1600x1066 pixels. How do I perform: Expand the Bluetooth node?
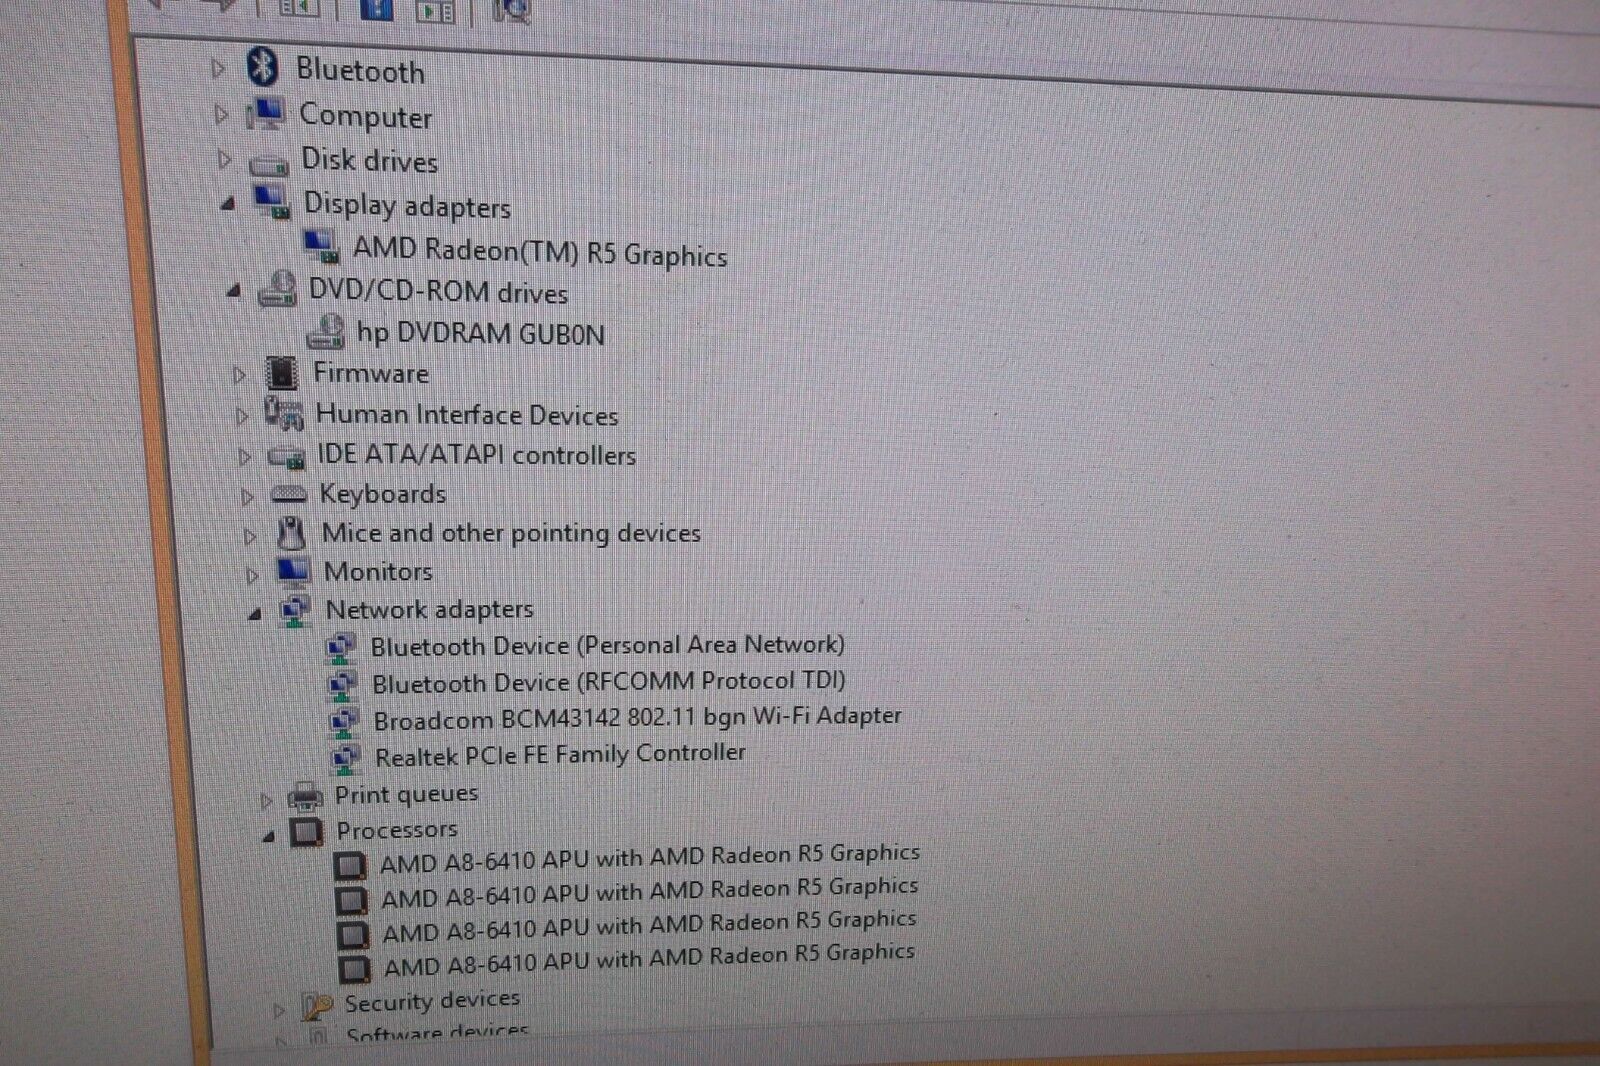tap(218, 68)
